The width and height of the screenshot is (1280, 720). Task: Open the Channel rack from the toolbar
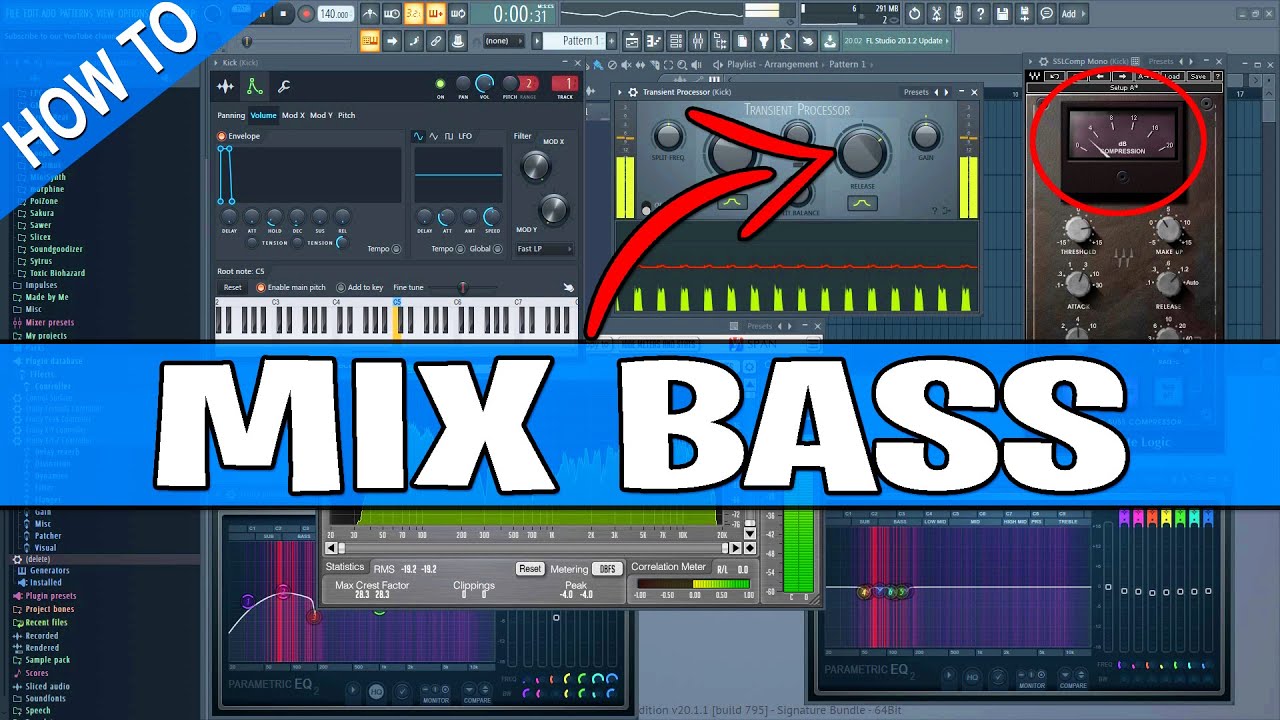676,41
